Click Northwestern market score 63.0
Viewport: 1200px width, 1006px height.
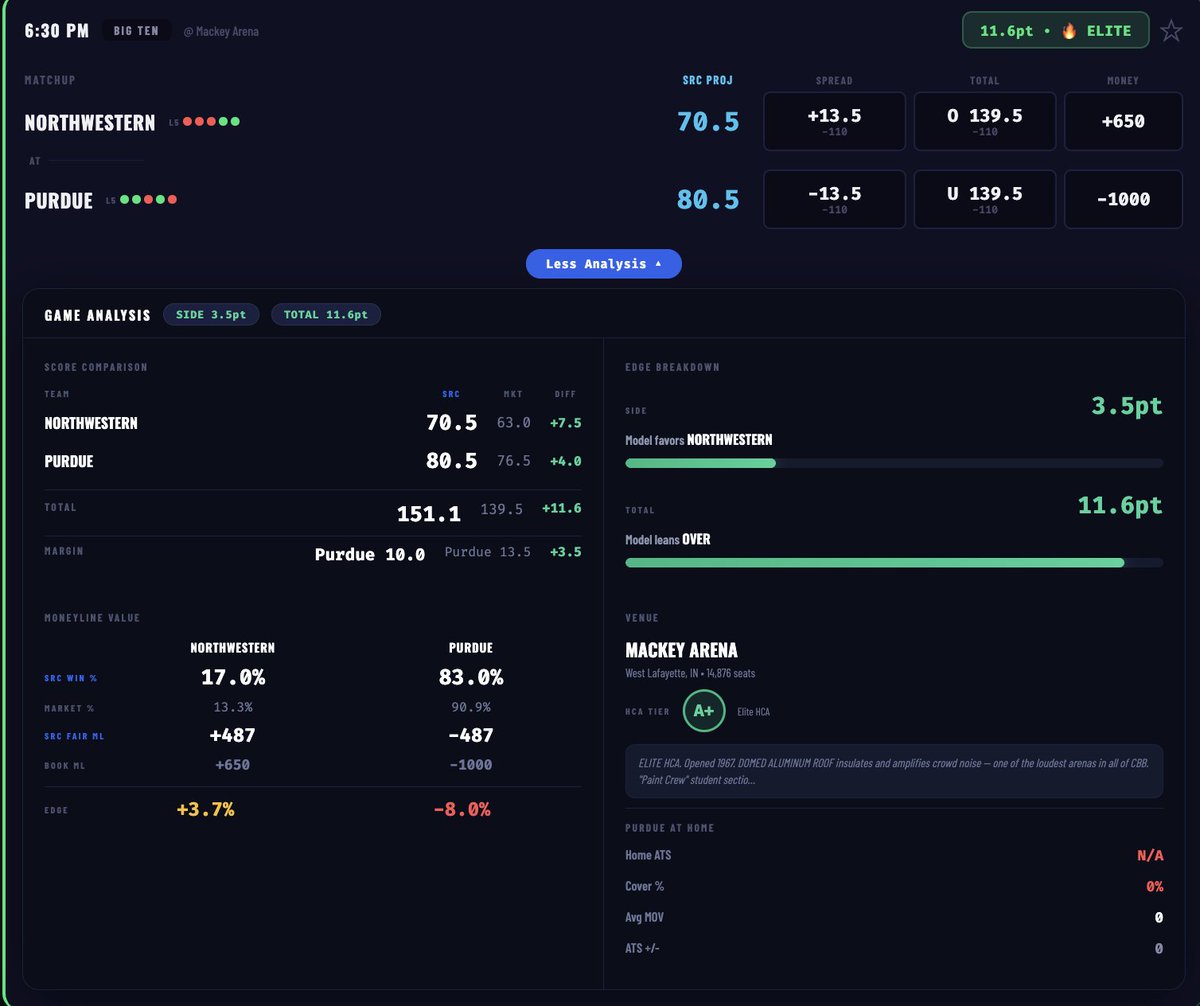tap(514, 423)
